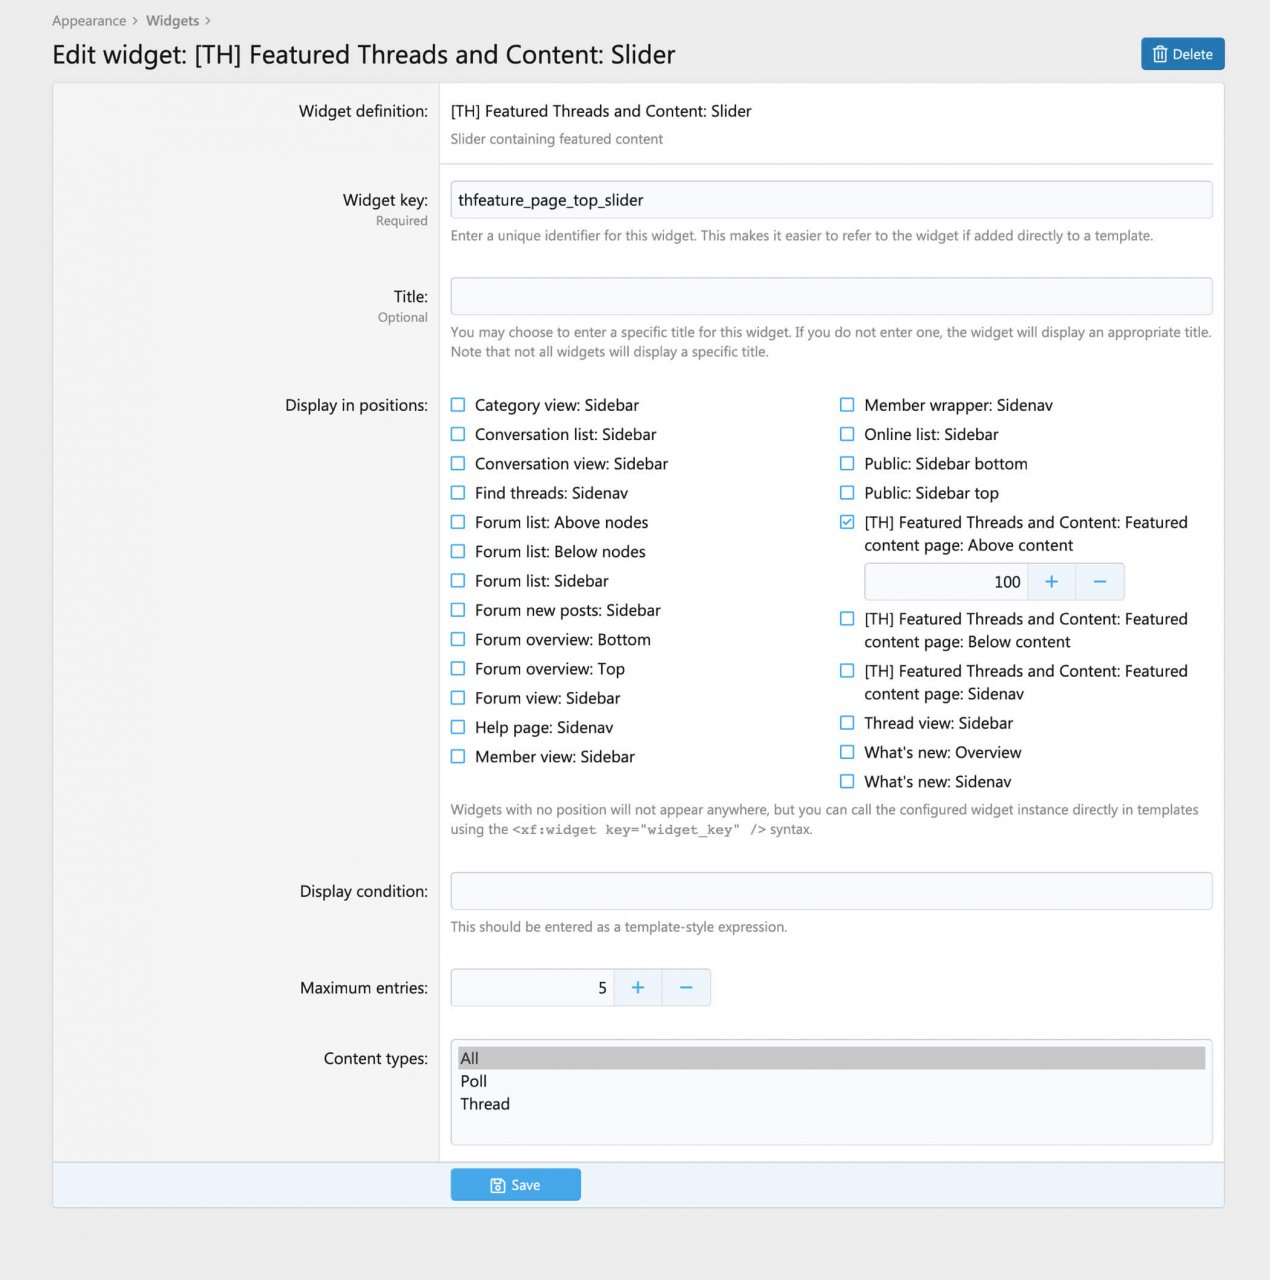Increment Maximum entries using plus icon
The width and height of the screenshot is (1270, 1280).
click(637, 988)
